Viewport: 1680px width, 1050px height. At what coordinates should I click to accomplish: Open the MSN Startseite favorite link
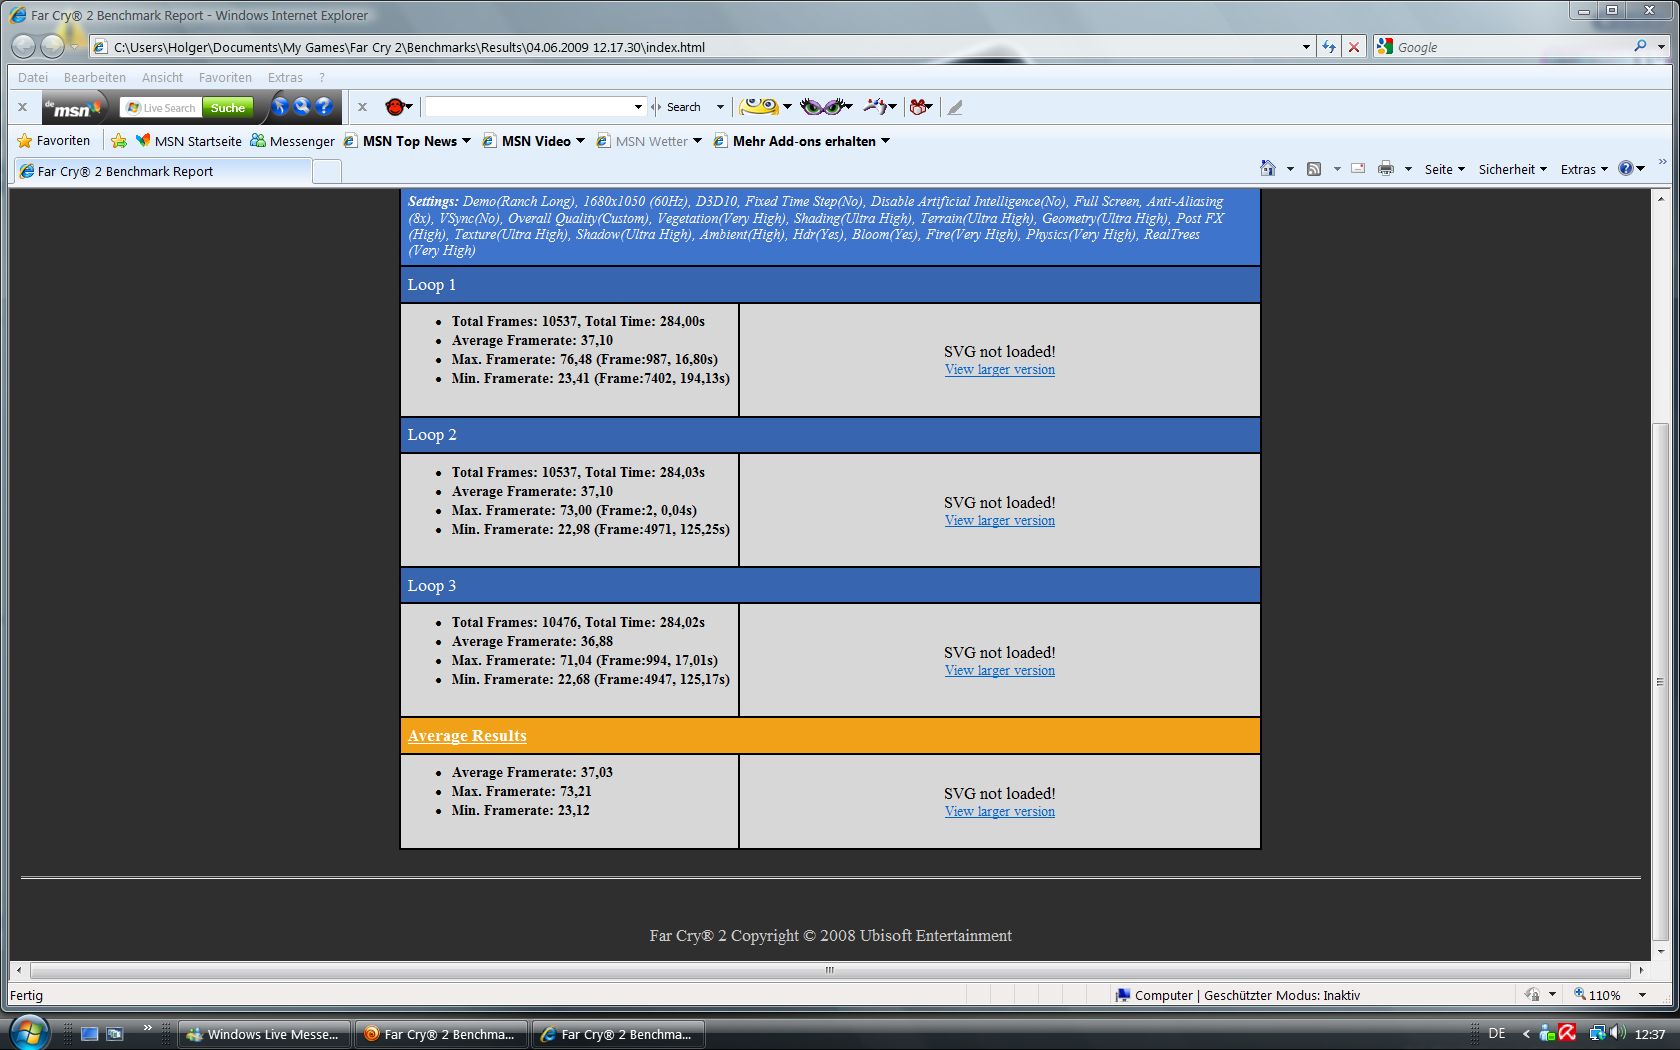click(188, 141)
